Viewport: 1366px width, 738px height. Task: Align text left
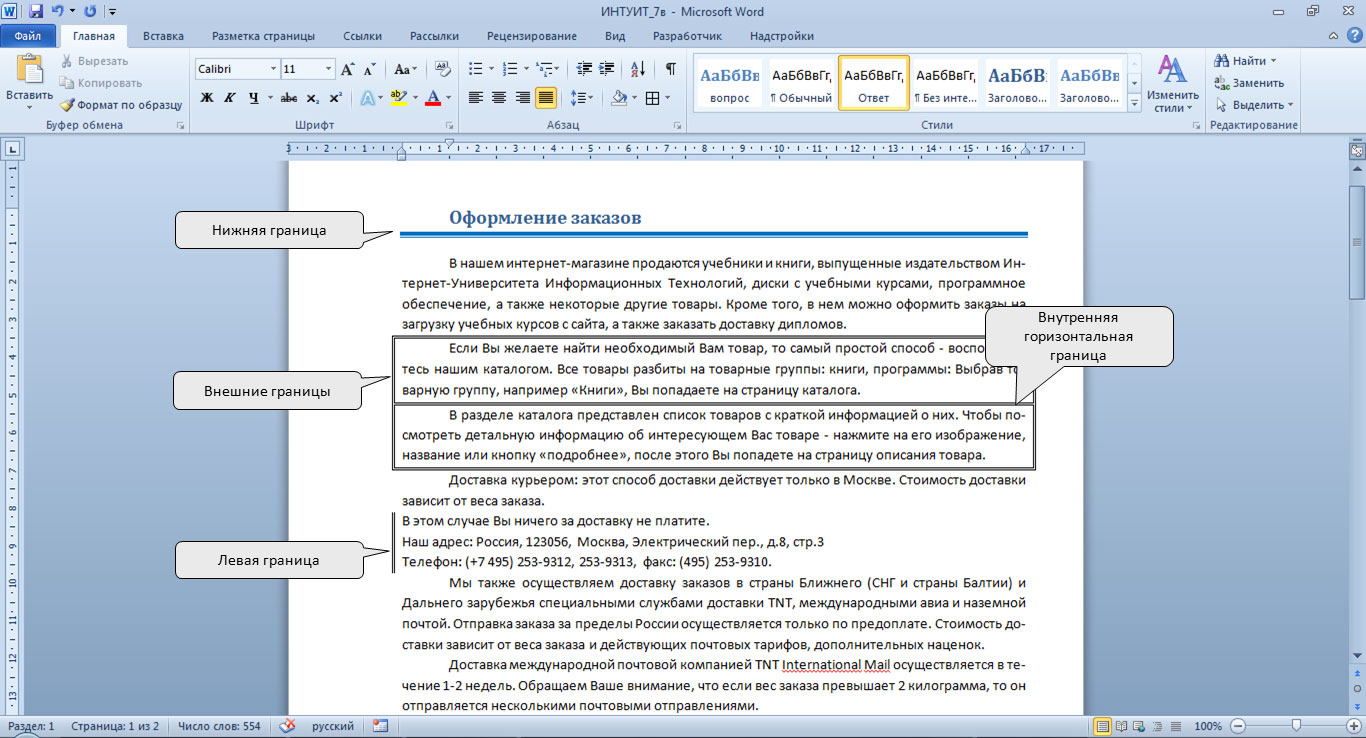coord(475,98)
